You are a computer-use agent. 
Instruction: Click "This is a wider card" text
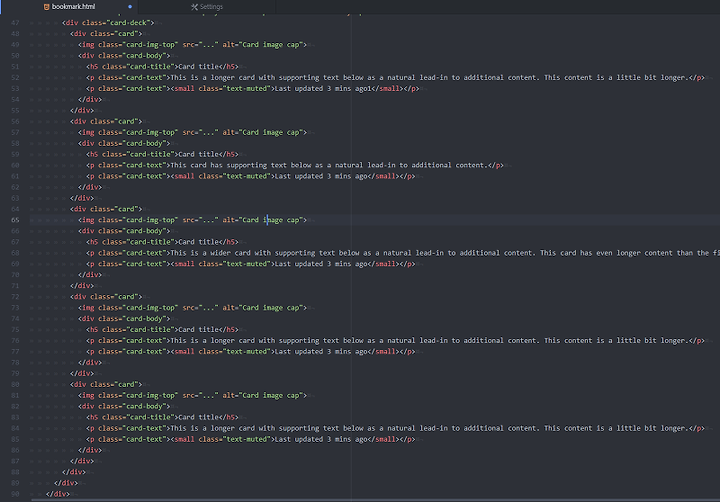point(210,253)
